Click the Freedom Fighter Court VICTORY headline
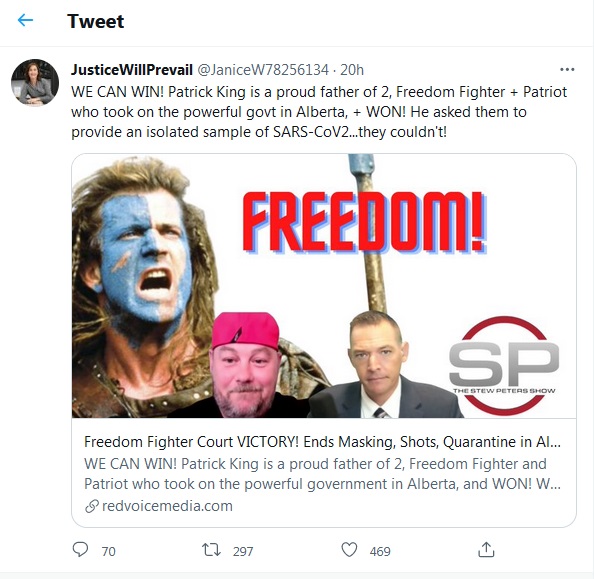 click(x=322, y=442)
